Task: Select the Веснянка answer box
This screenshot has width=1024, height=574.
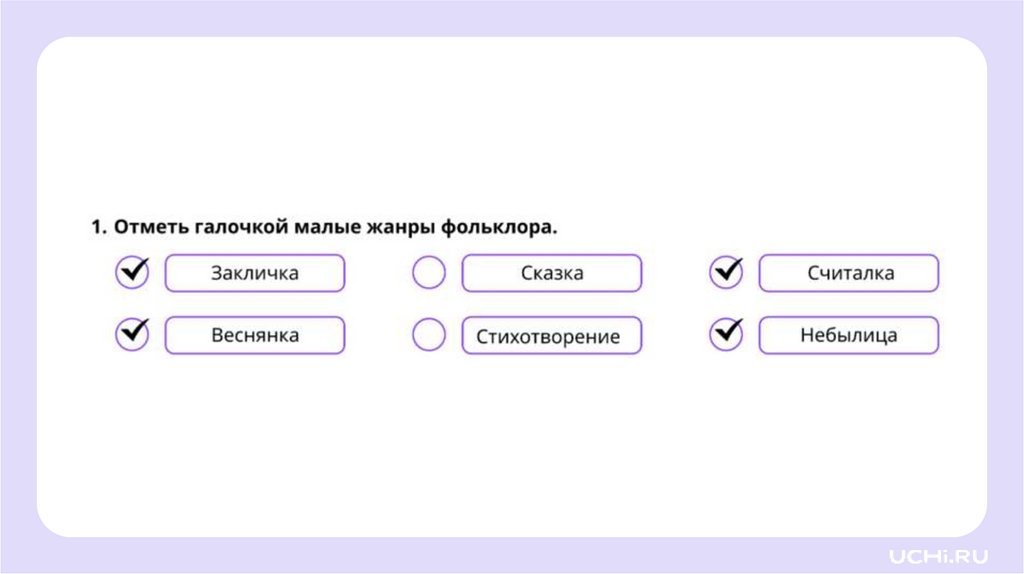Action: (x=255, y=335)
